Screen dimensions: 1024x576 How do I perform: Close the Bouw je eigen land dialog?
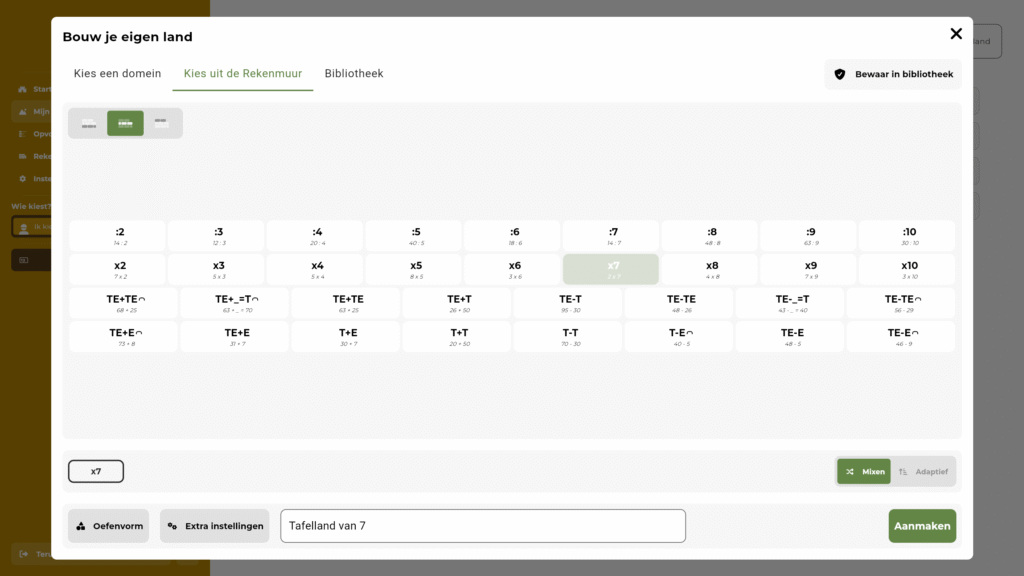(x=955, y=34)
